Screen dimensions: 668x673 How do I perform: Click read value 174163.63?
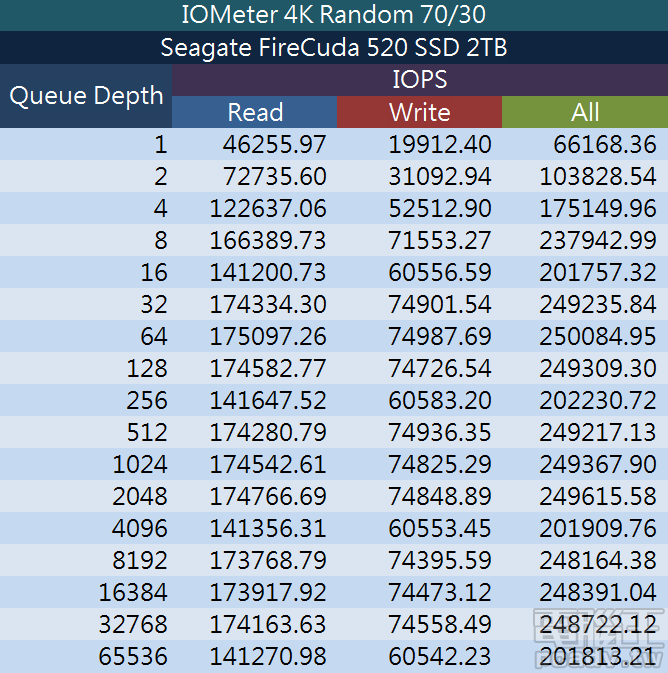pyautogui.click(x=268, y=624)
